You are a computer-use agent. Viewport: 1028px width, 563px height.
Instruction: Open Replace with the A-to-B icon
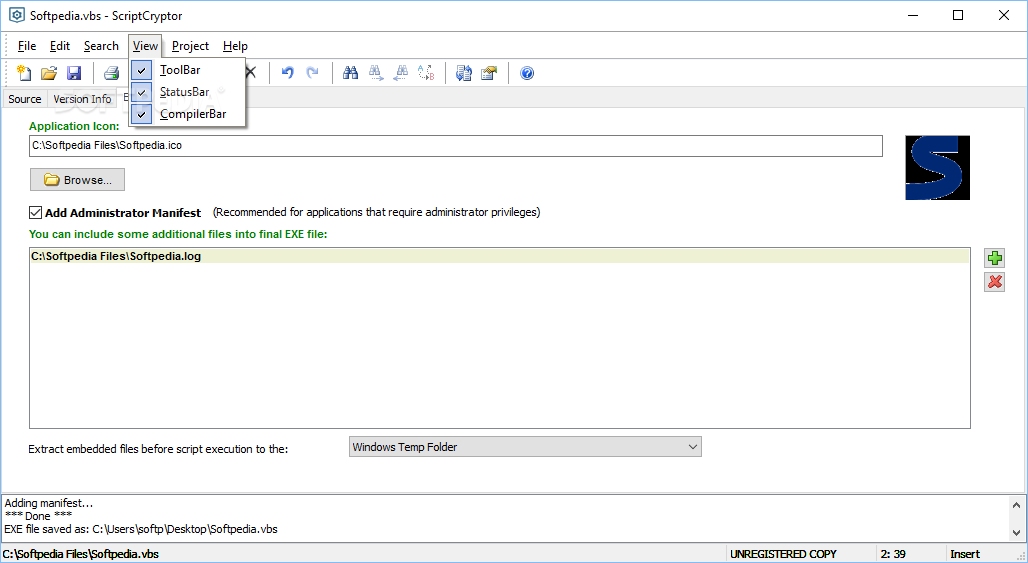pos(426,73)
